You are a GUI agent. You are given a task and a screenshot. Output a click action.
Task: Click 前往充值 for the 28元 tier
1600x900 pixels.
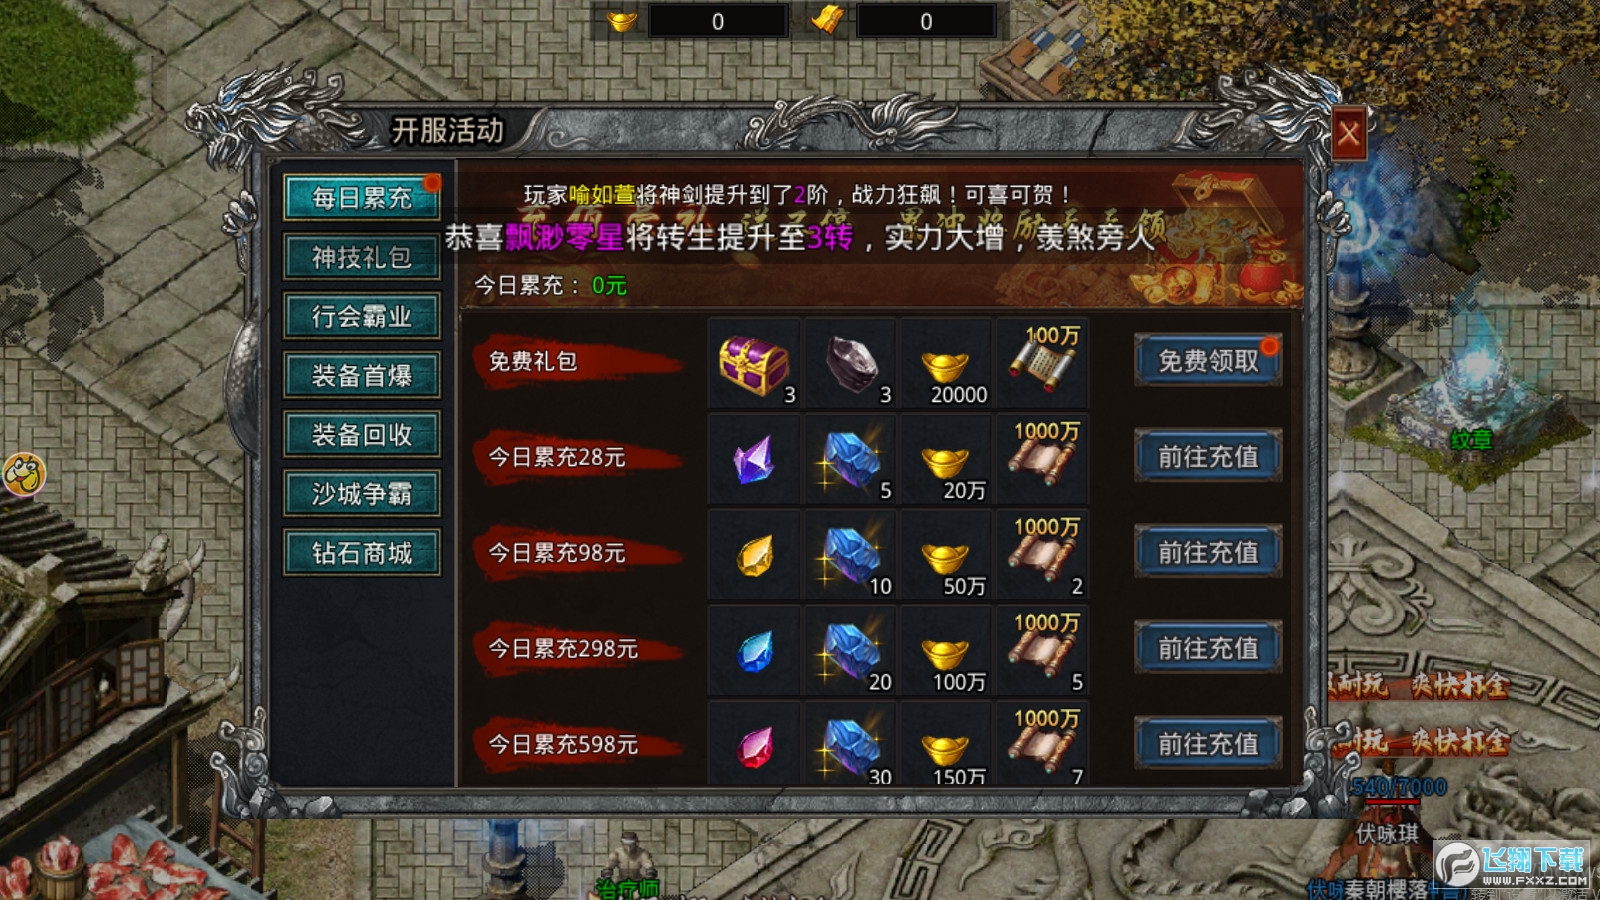(x=1208, y=457)
